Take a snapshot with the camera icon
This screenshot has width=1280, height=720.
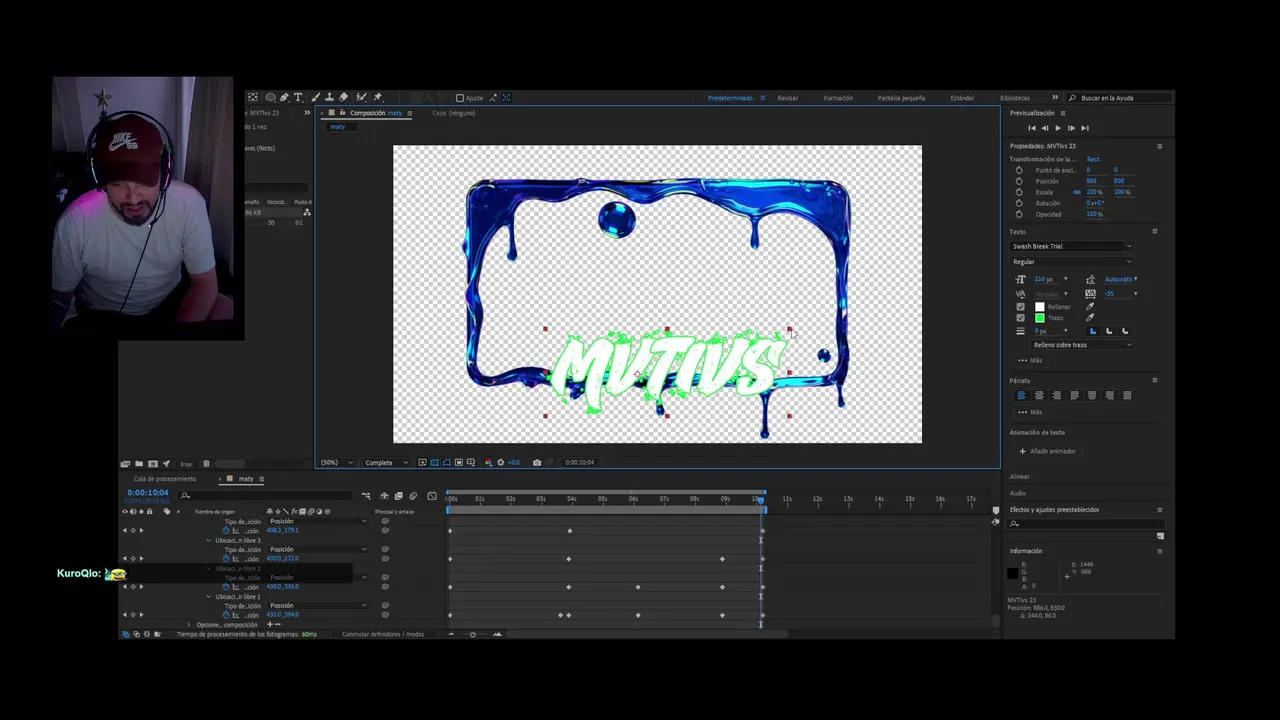[x=537, y=462]
